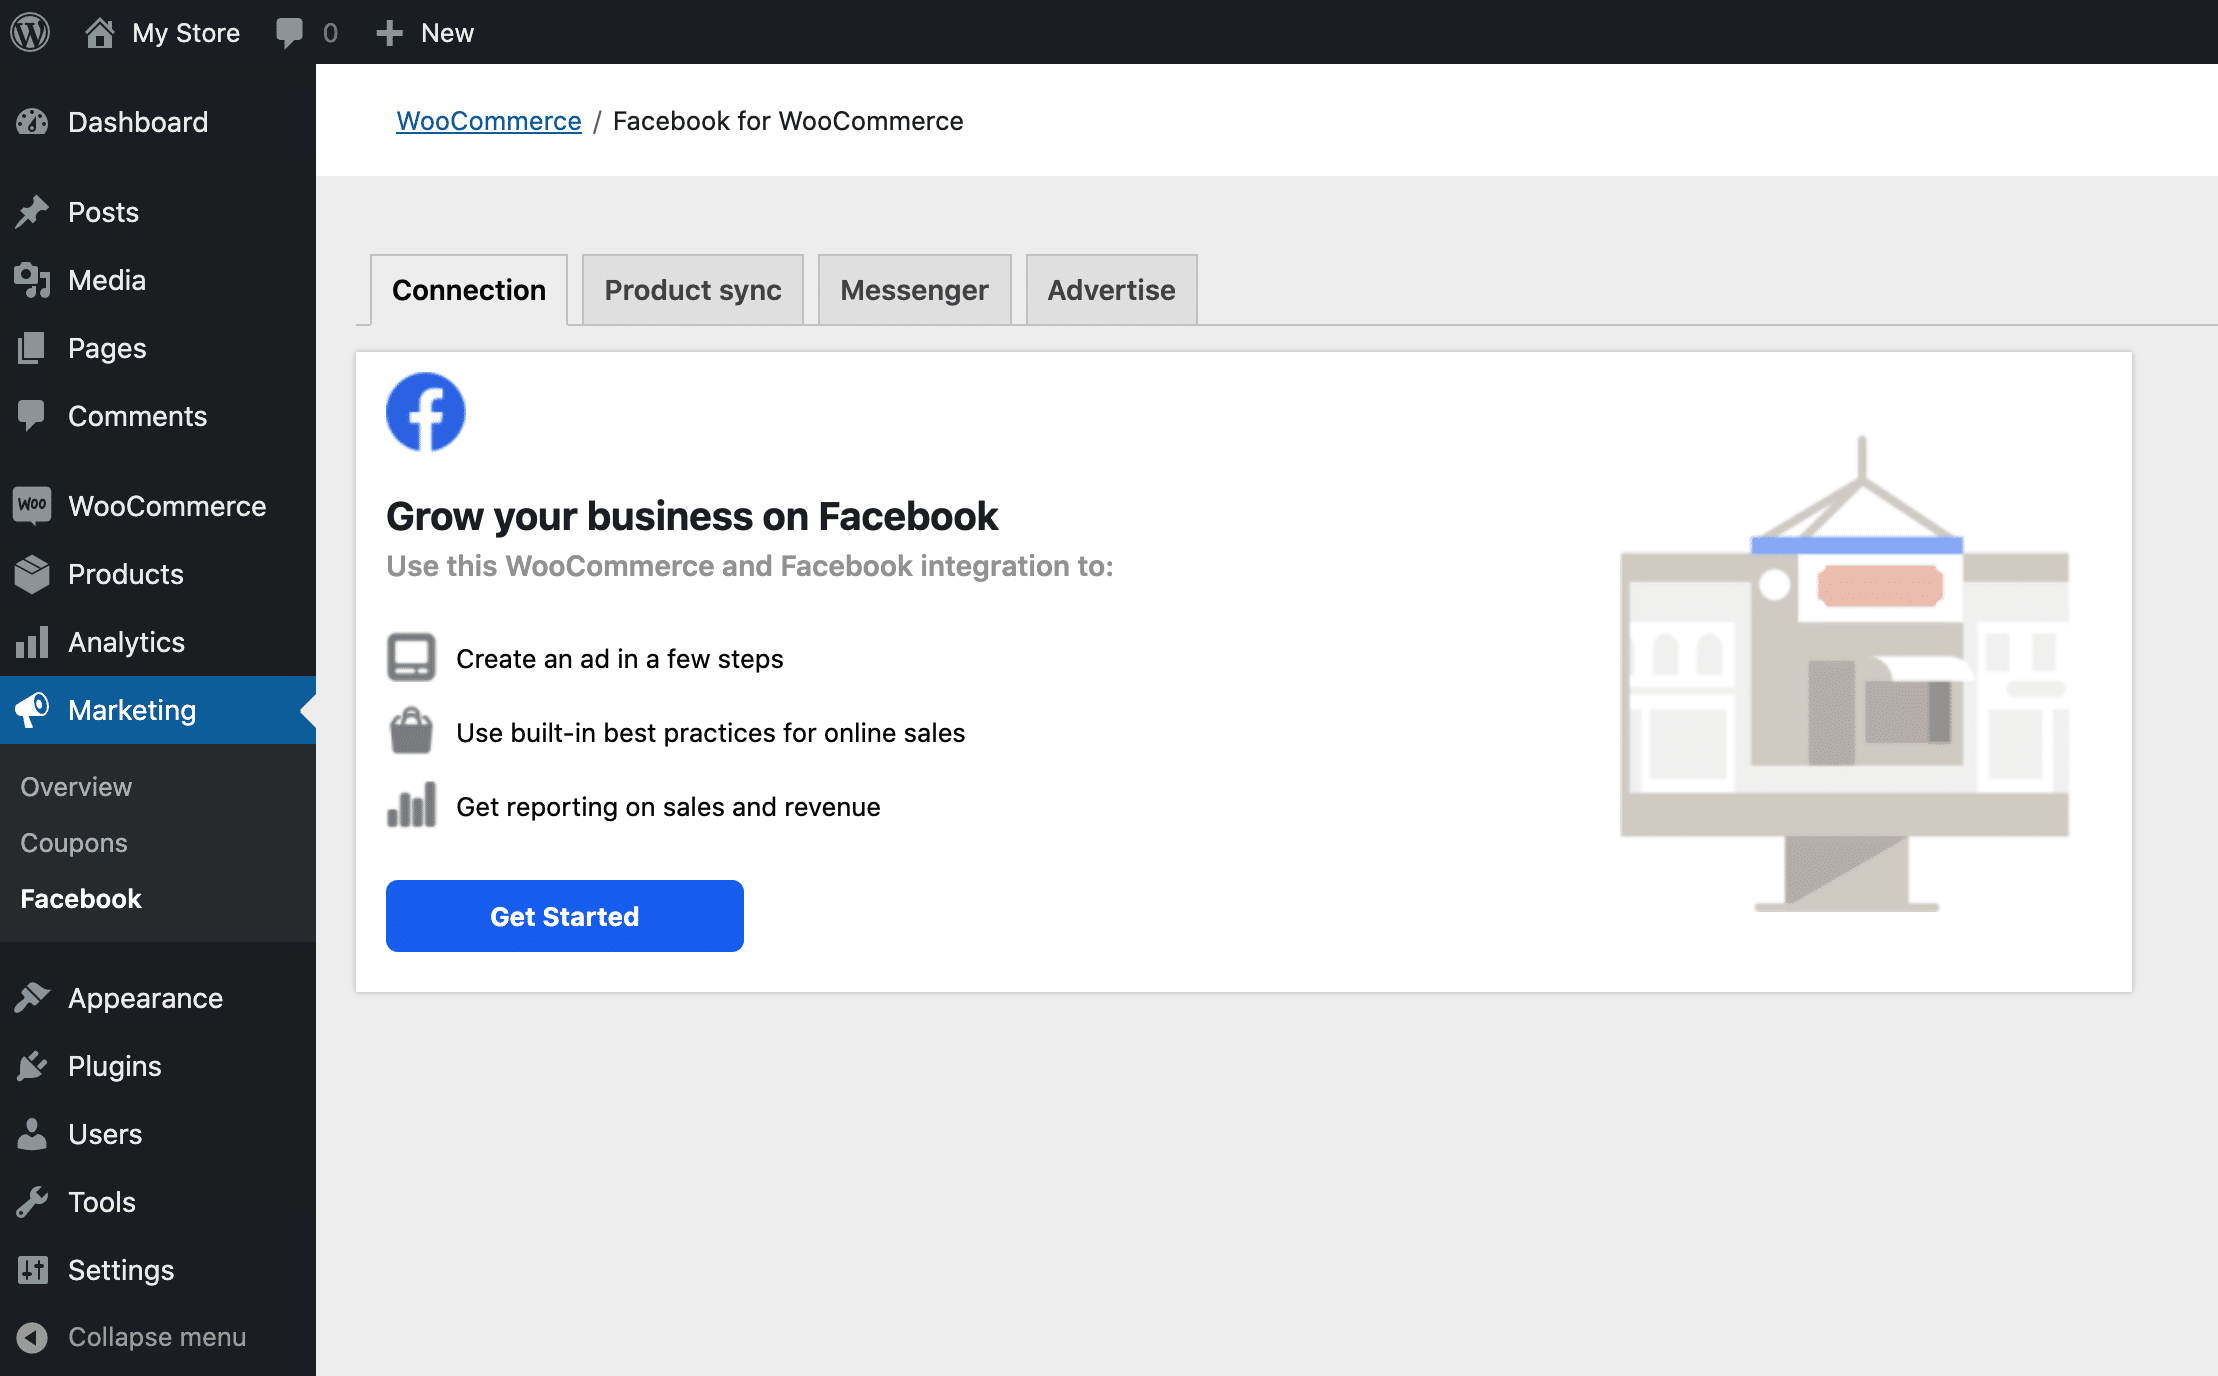Click the Marketing megaphone icon

point(32,710)
